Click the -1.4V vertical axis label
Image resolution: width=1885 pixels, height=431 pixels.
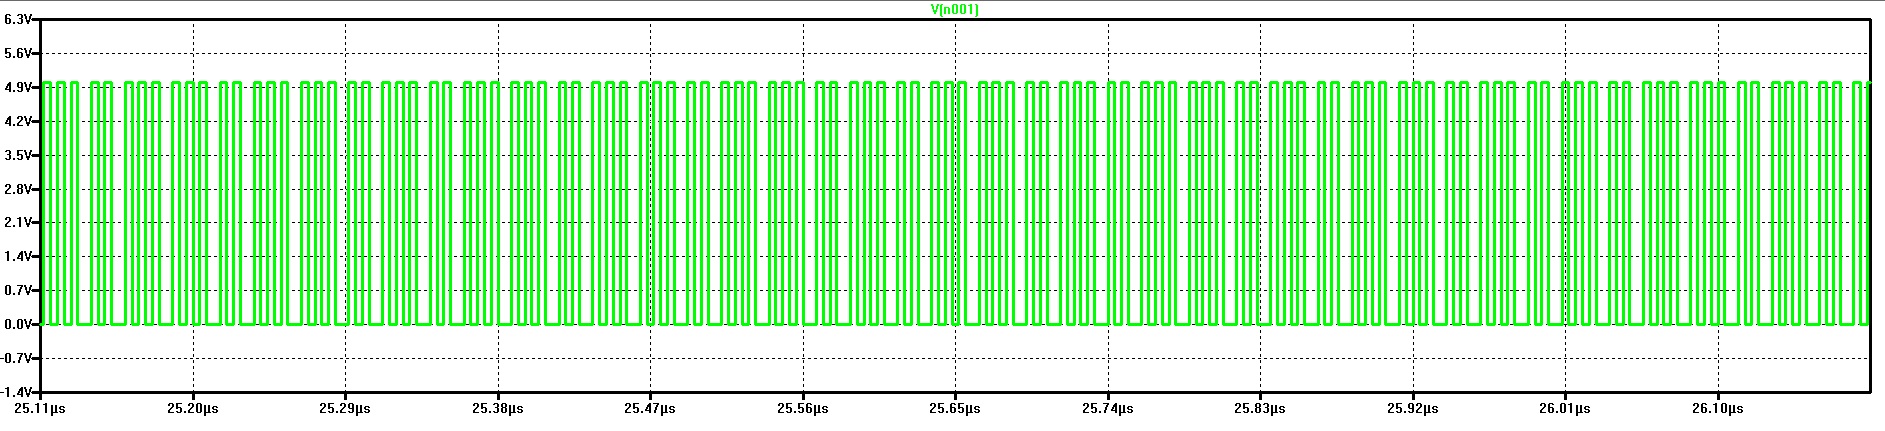click(19, 391)
